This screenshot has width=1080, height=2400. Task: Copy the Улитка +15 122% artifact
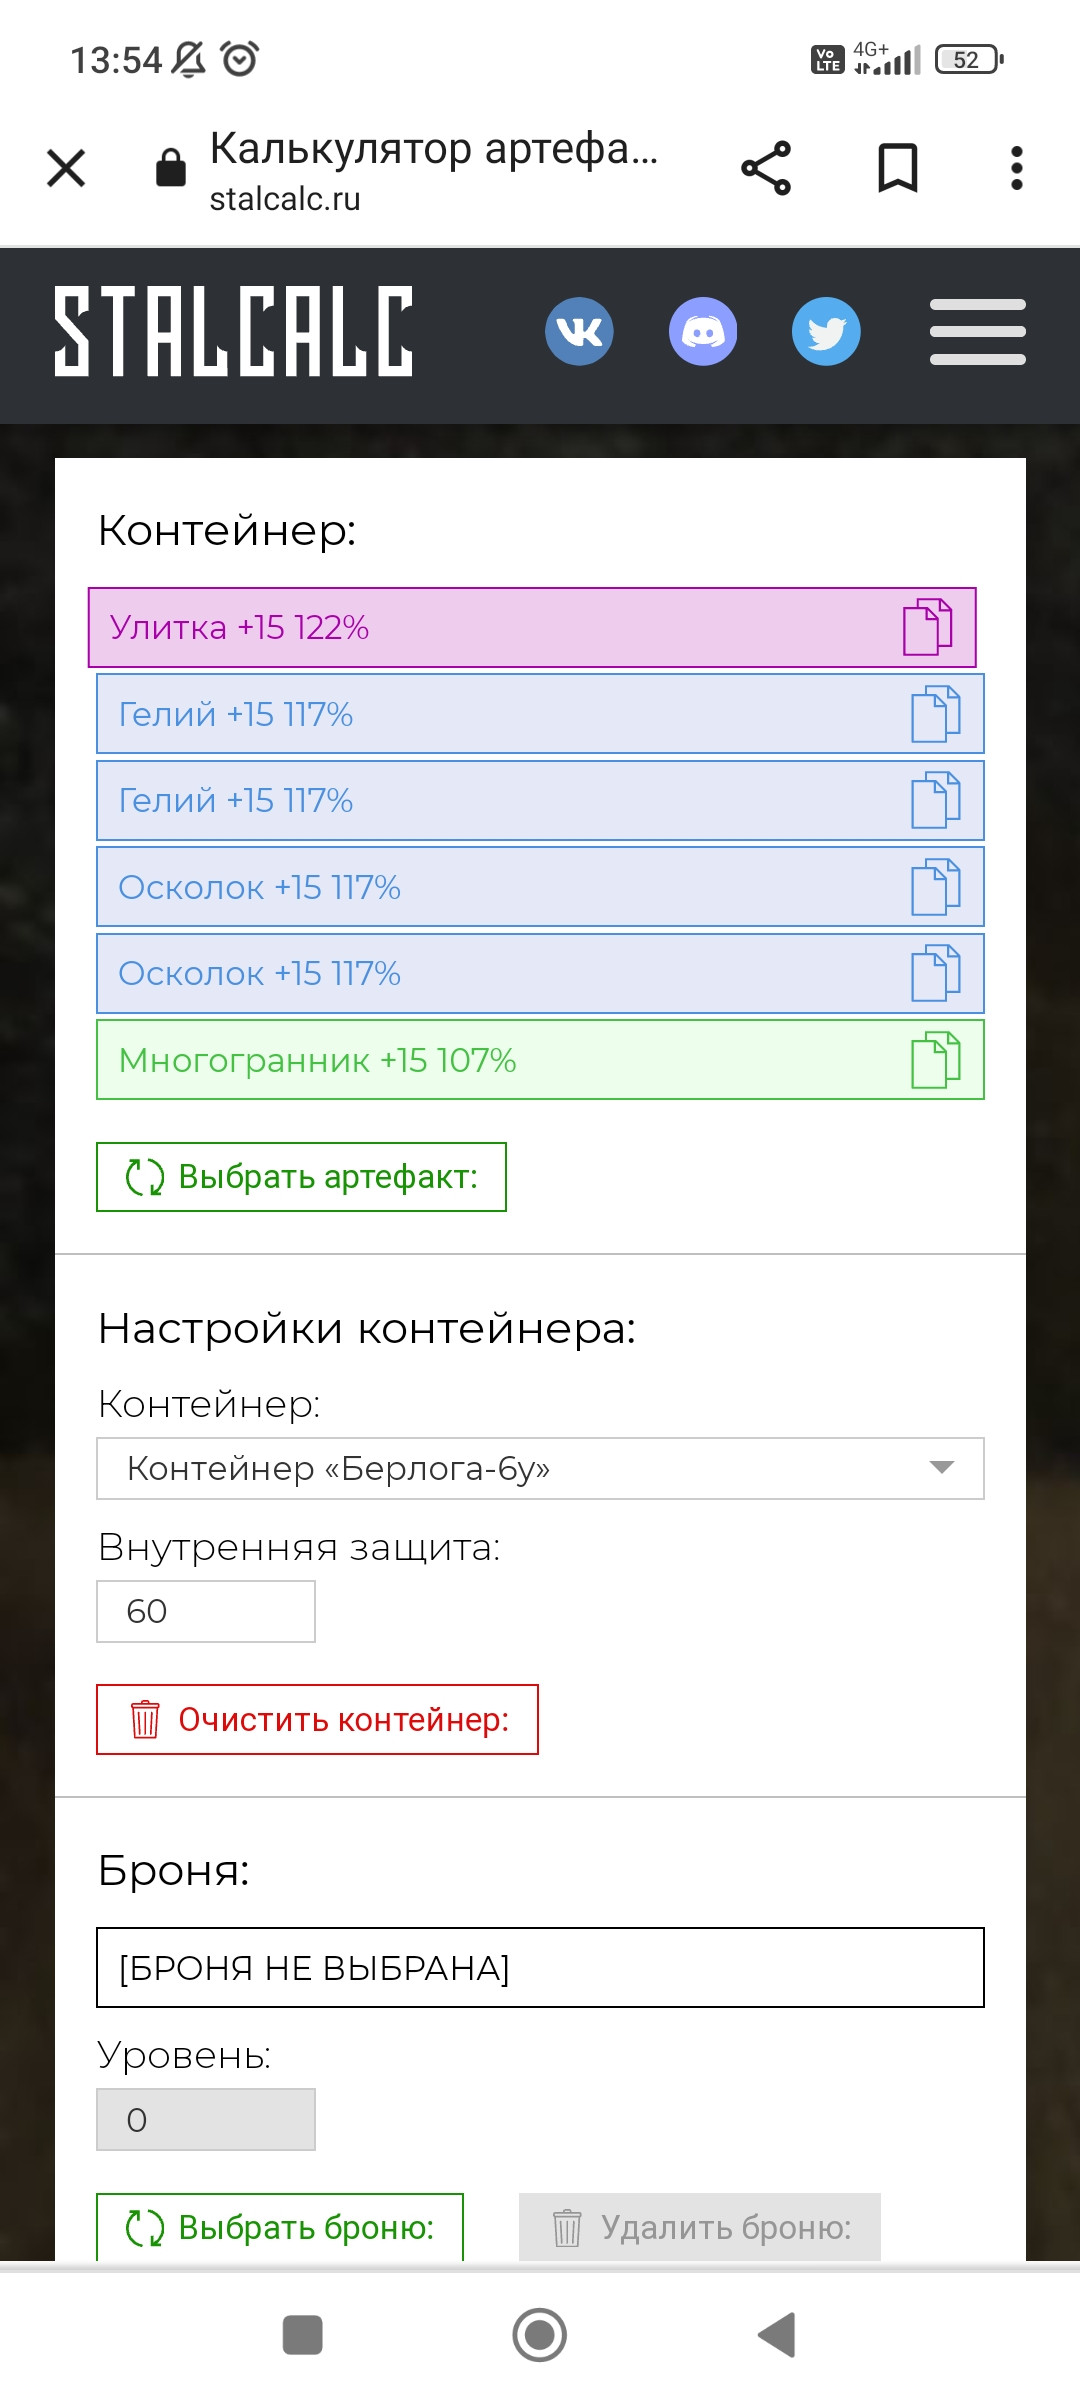coord(927,627)
